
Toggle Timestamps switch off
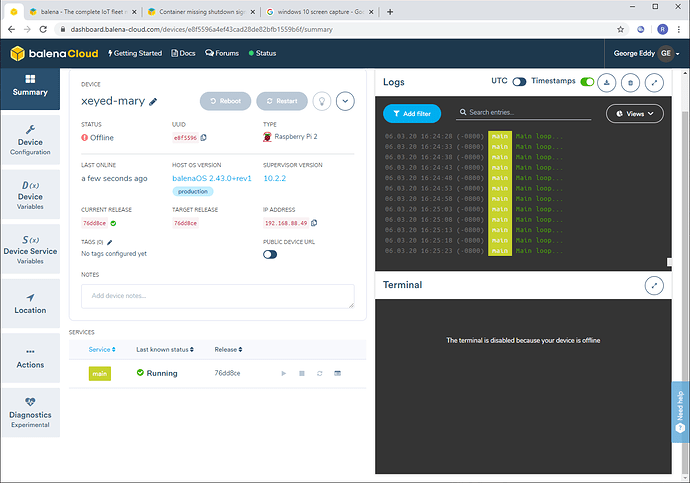coord(587,82)
